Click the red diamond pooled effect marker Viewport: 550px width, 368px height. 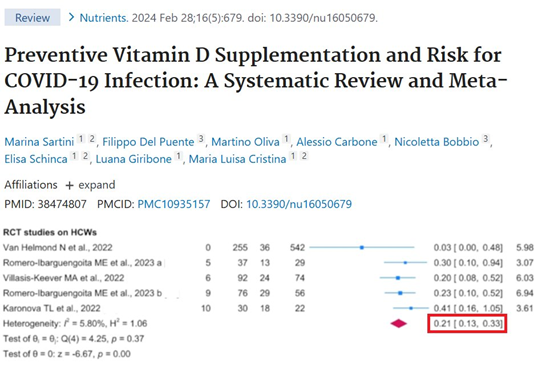(399, 323)
